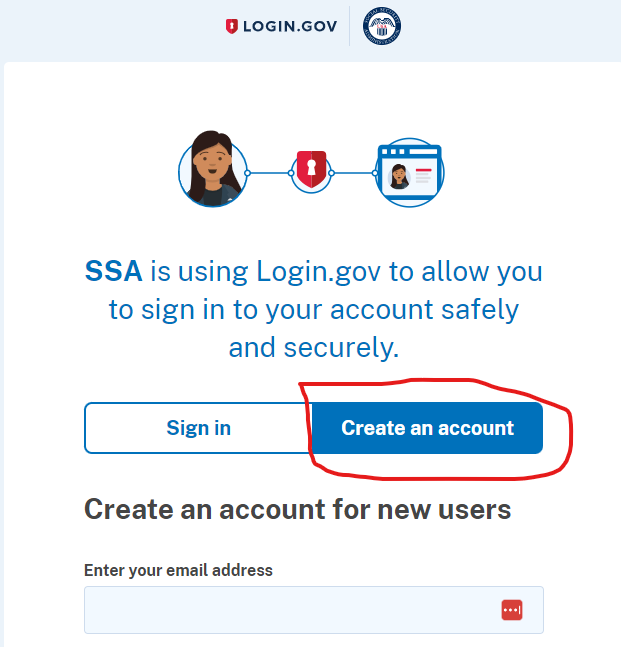Click the LOGIN.GOV wordmark text
621x647 pixels.
290,26
